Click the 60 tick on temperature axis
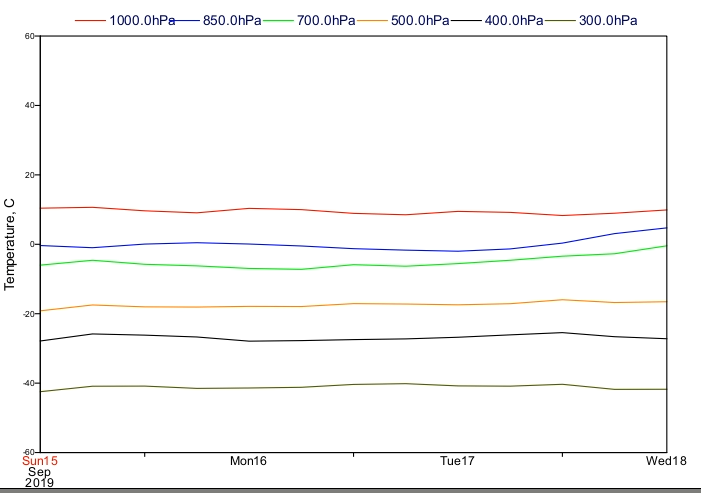 30,36
